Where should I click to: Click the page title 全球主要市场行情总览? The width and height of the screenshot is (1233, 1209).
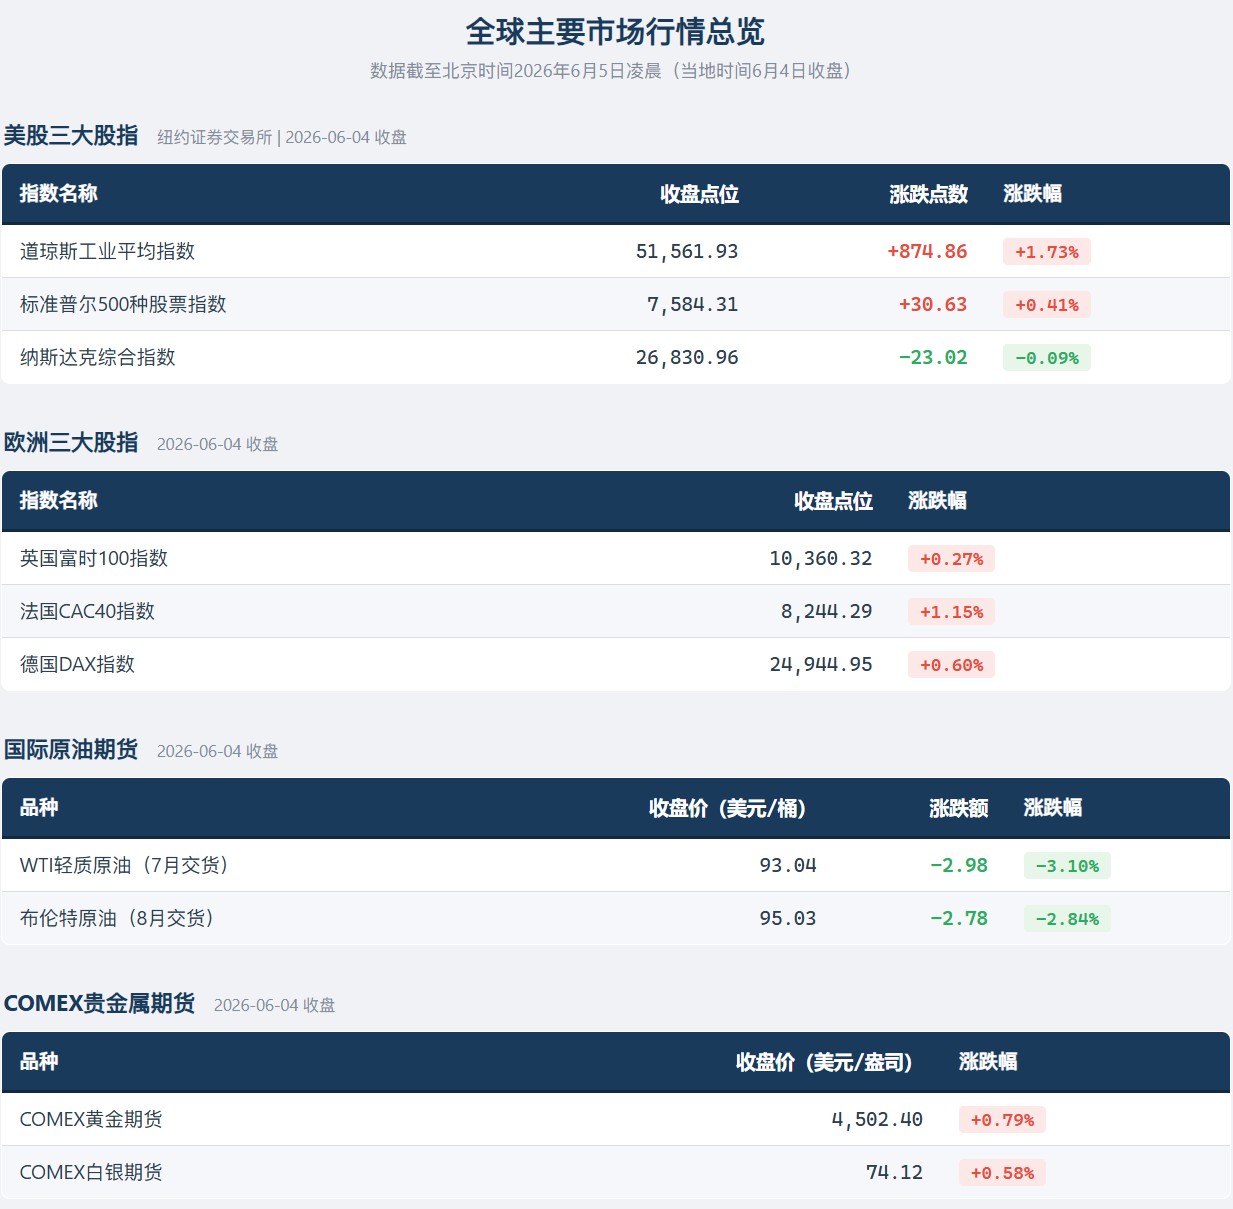click(x=615, y=32)
